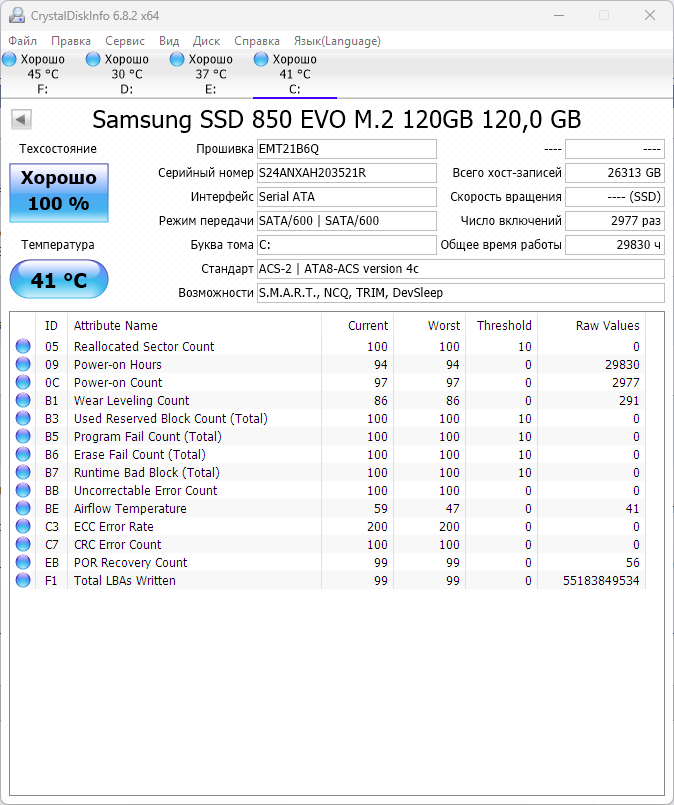Select disk C: status orb at 41 °C

[261, 59]
